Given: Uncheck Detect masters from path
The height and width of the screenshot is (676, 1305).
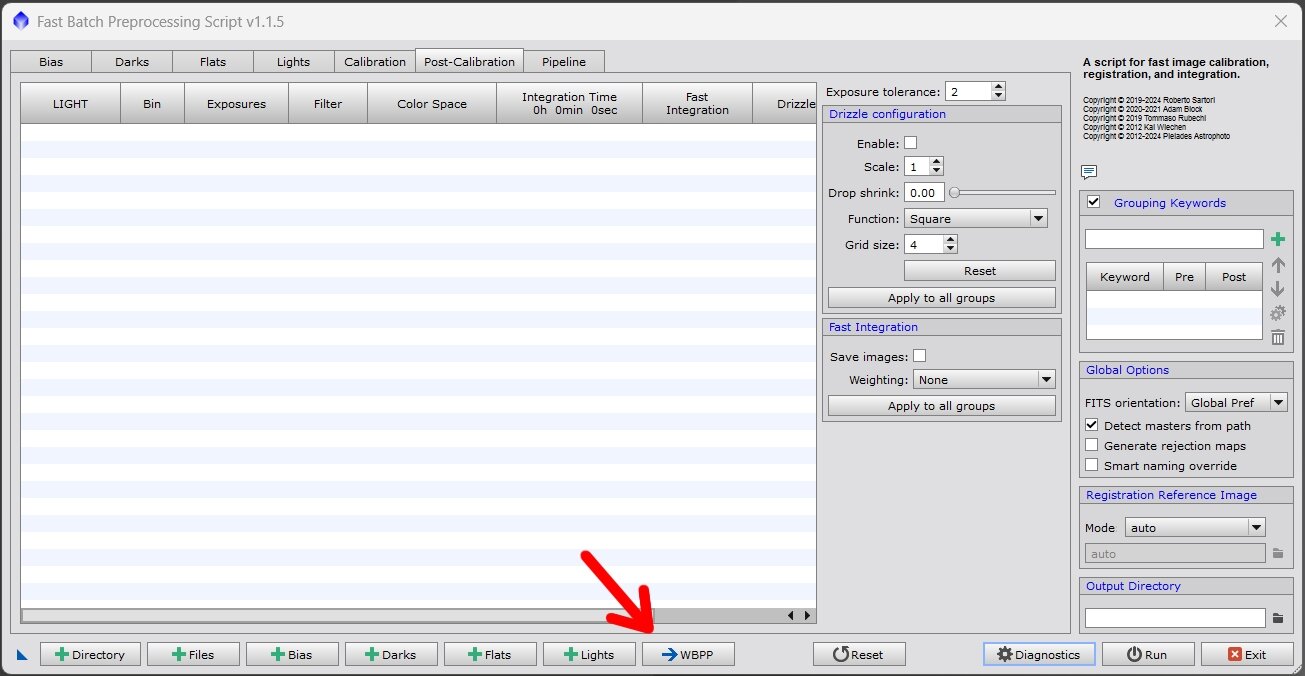Looking at the screenshot, I should [x=1092, y=425].
